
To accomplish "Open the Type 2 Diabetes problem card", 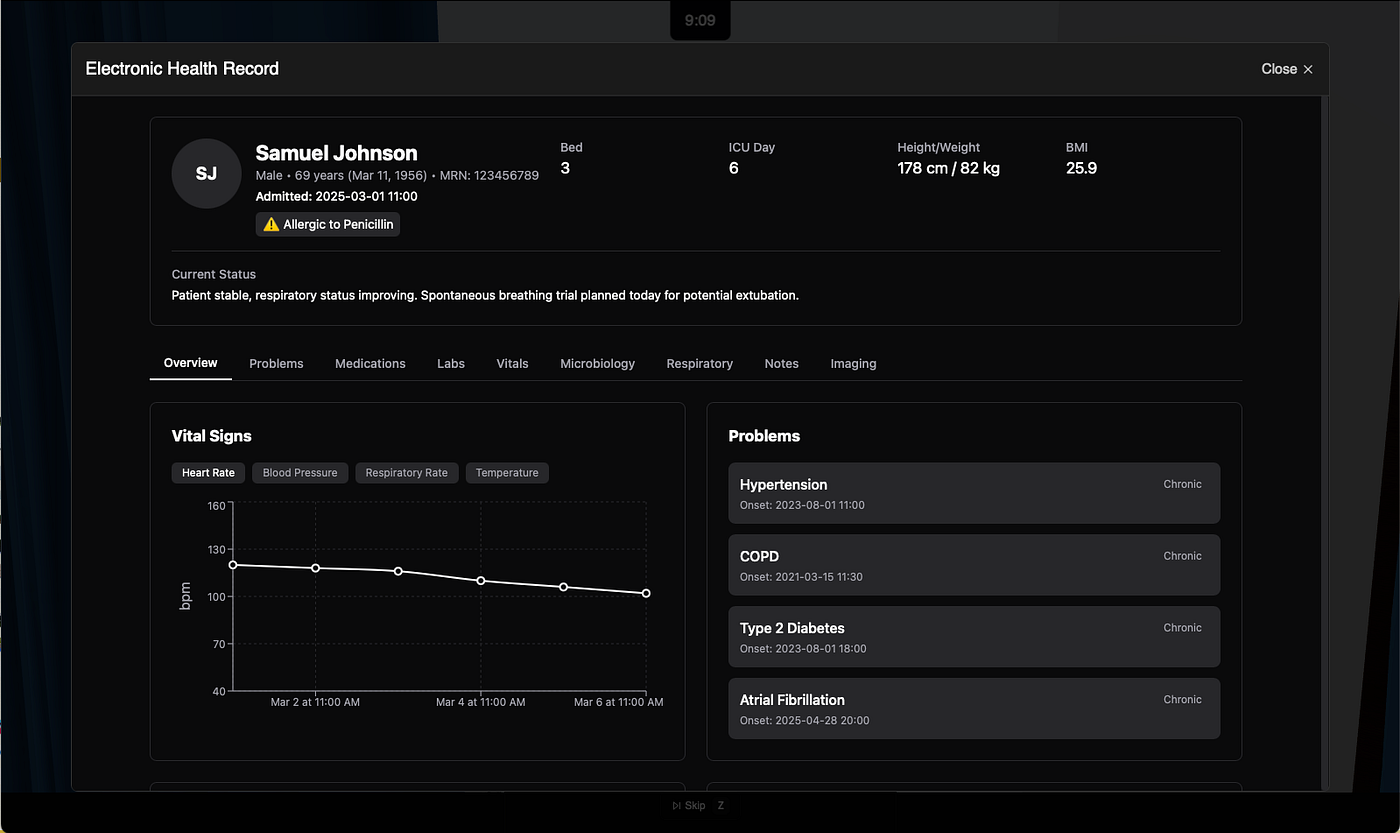I will [x=974, y=637].
